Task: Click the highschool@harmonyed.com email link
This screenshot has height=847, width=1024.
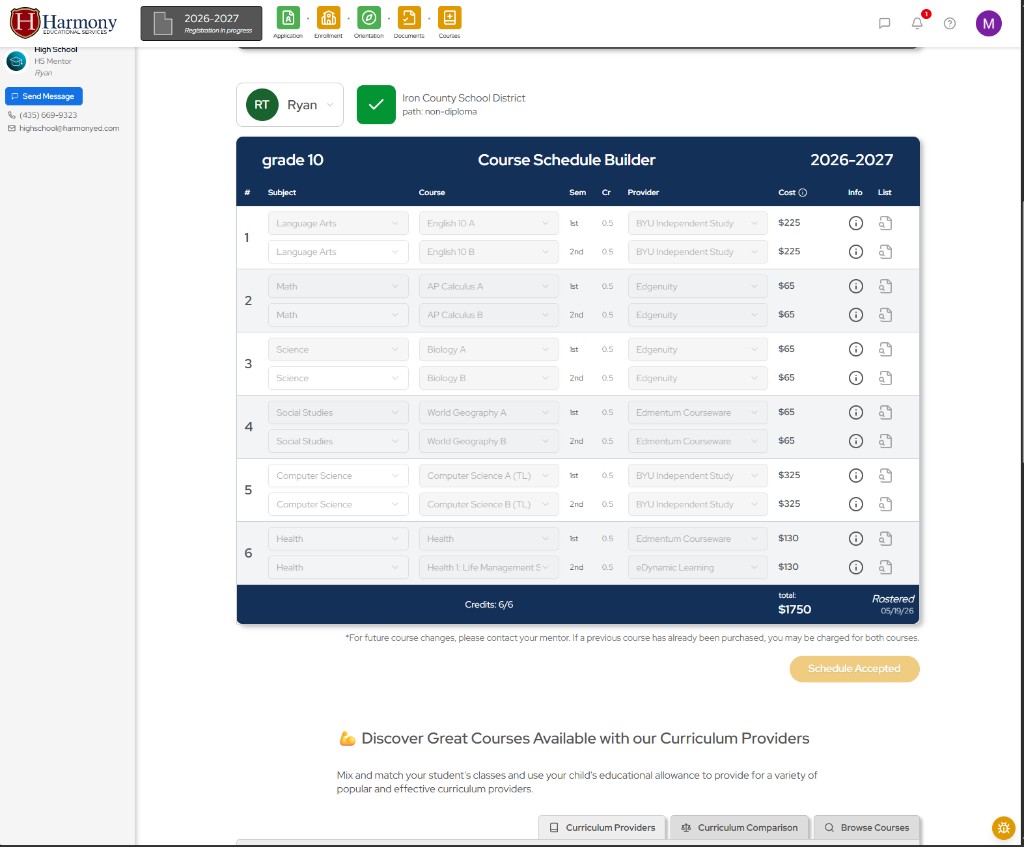Action: click(69, 129)
